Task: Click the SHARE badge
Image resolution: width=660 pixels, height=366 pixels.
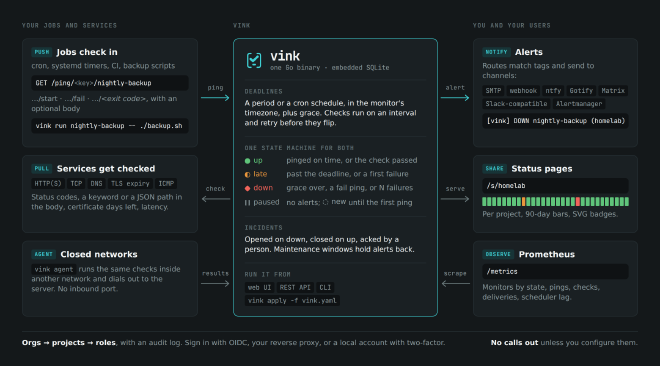Action: (x=495, y=169)
